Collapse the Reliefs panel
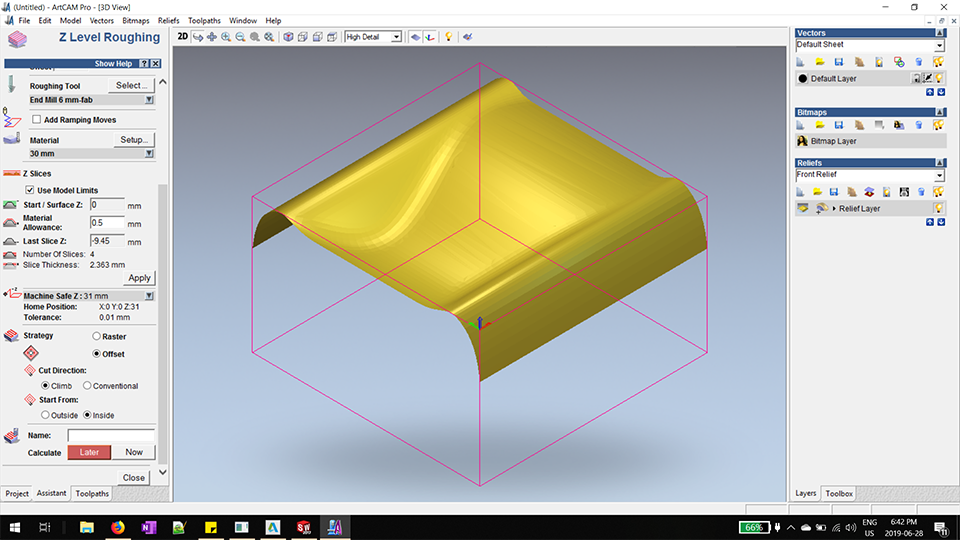This screenshot has height=540, width=960. pos(940,163)
